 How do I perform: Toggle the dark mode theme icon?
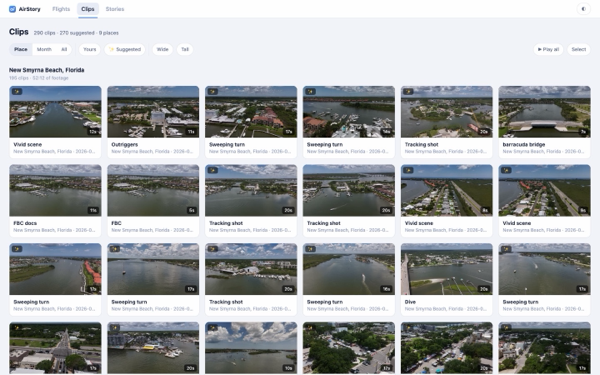click(x=584, y=9)
